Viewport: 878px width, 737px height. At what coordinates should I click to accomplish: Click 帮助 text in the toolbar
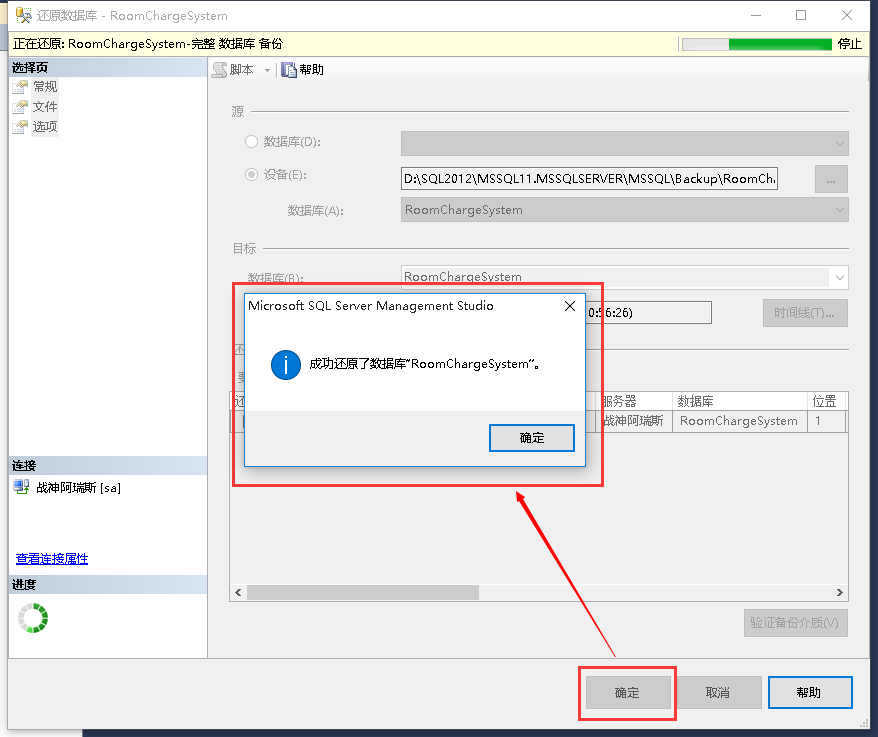click(x=311, y=70)
